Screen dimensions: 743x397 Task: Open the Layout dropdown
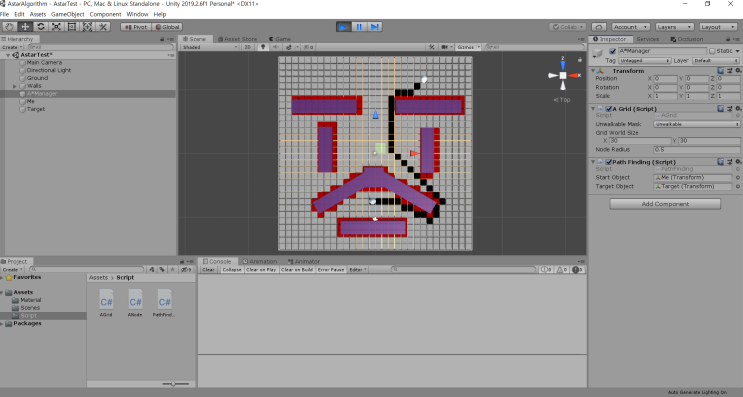point(718,27)
